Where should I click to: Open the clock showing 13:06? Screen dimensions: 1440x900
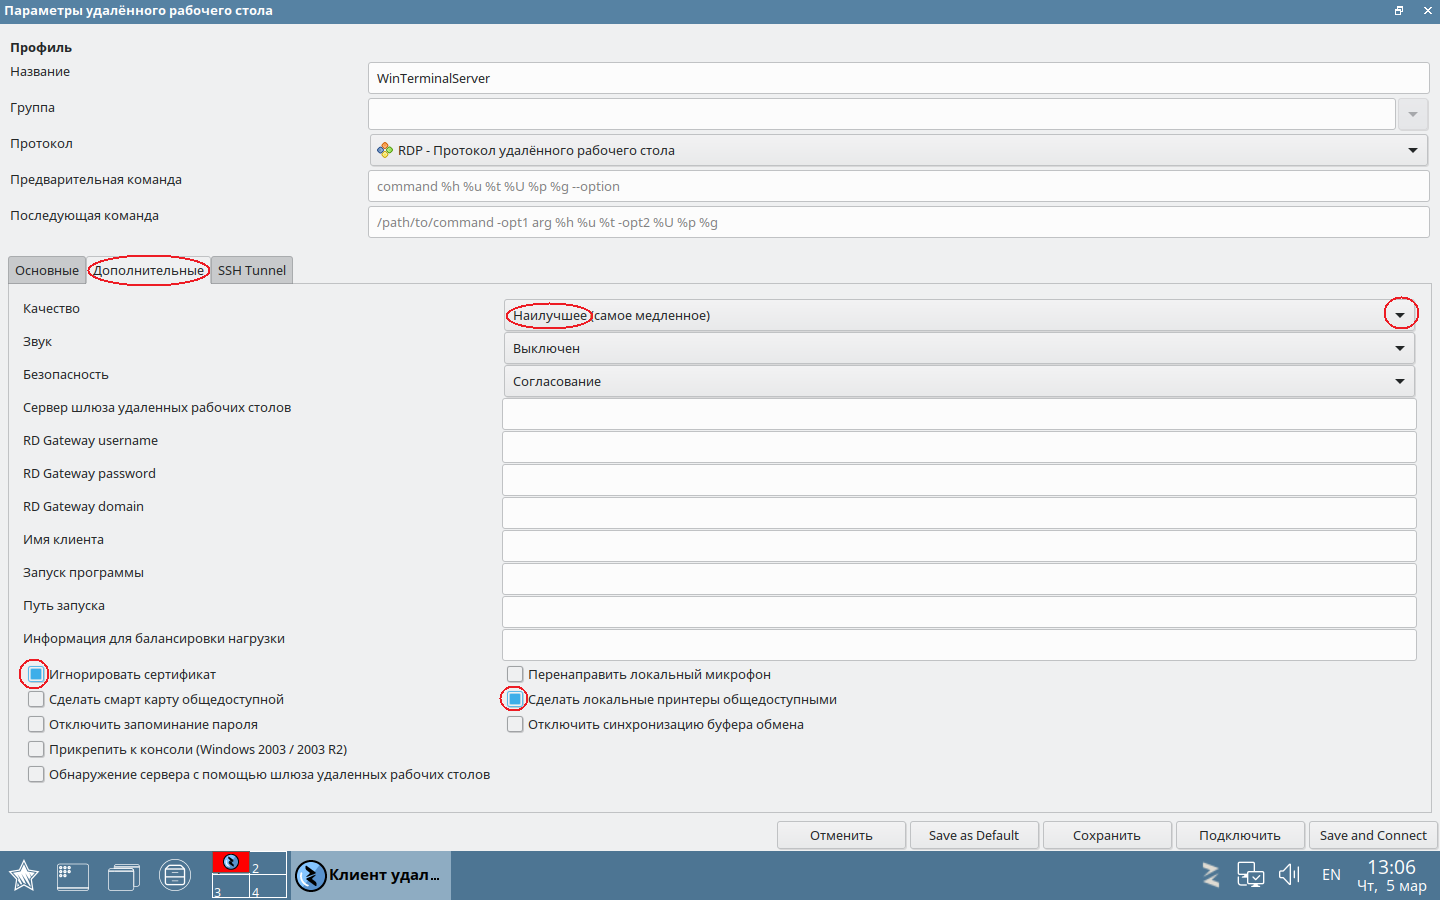(x=1391, y=875)
